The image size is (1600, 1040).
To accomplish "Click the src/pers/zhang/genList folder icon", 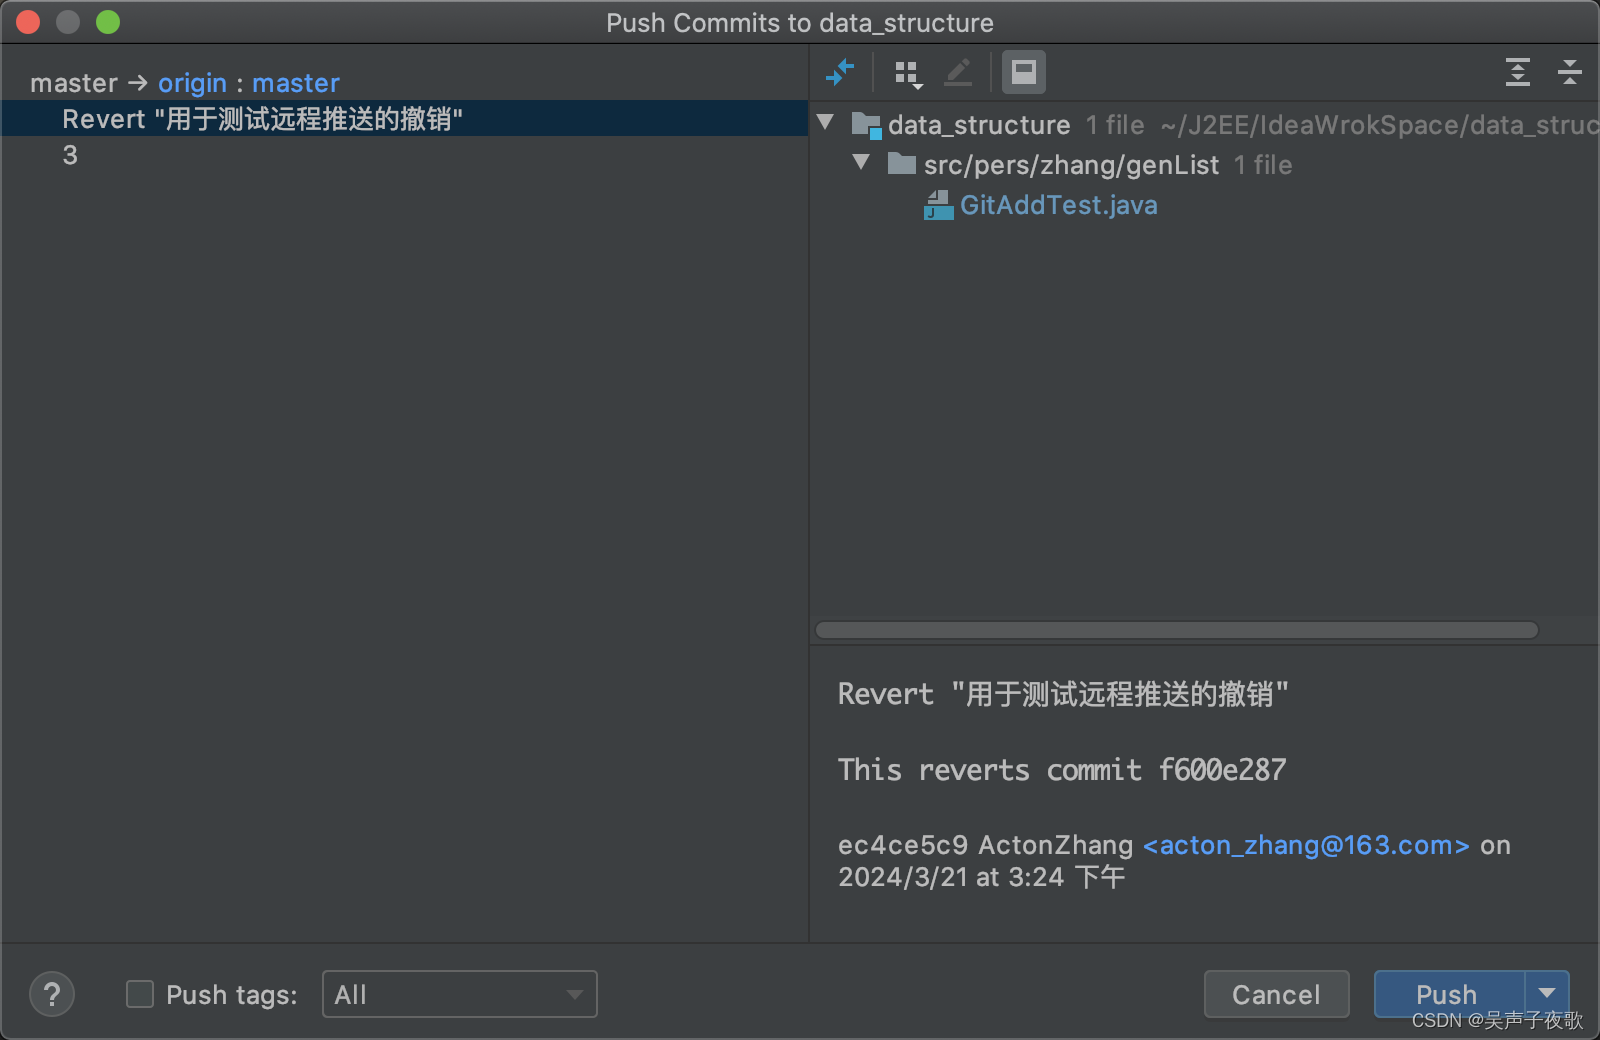I will point(902,163).
